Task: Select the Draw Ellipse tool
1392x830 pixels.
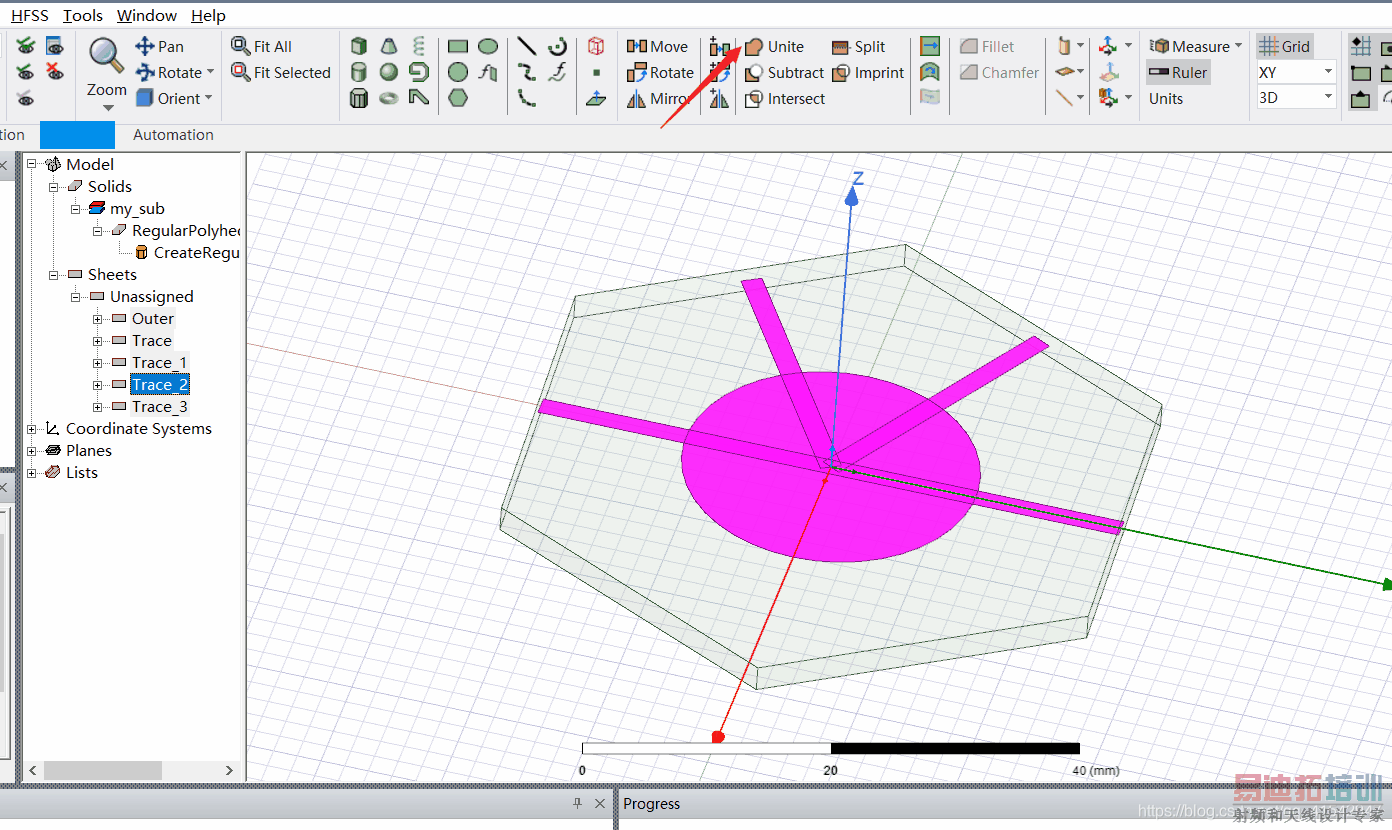Action: click(x=488, y=47)
